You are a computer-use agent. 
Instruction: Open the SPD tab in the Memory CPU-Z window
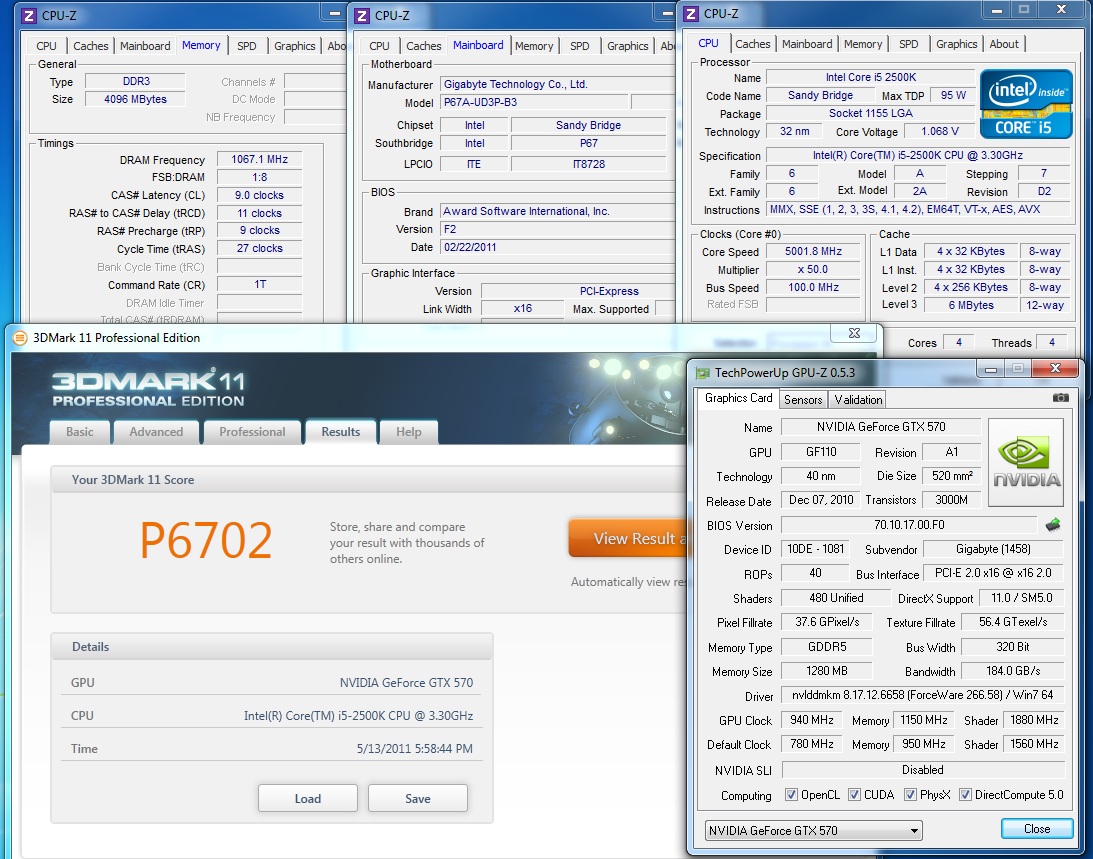(247, 46)
